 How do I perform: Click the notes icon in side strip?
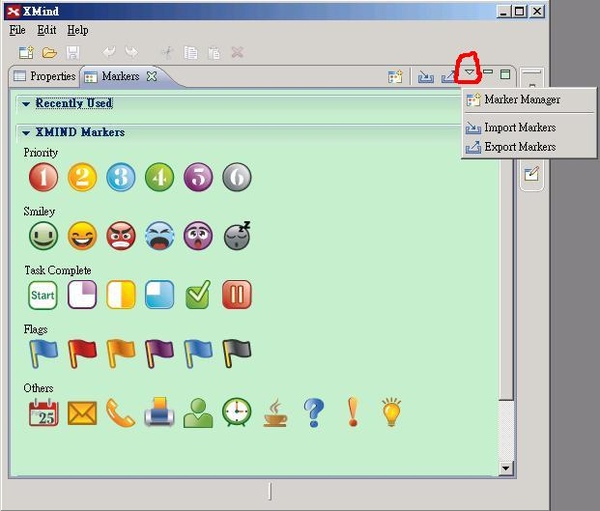[532, 174]
